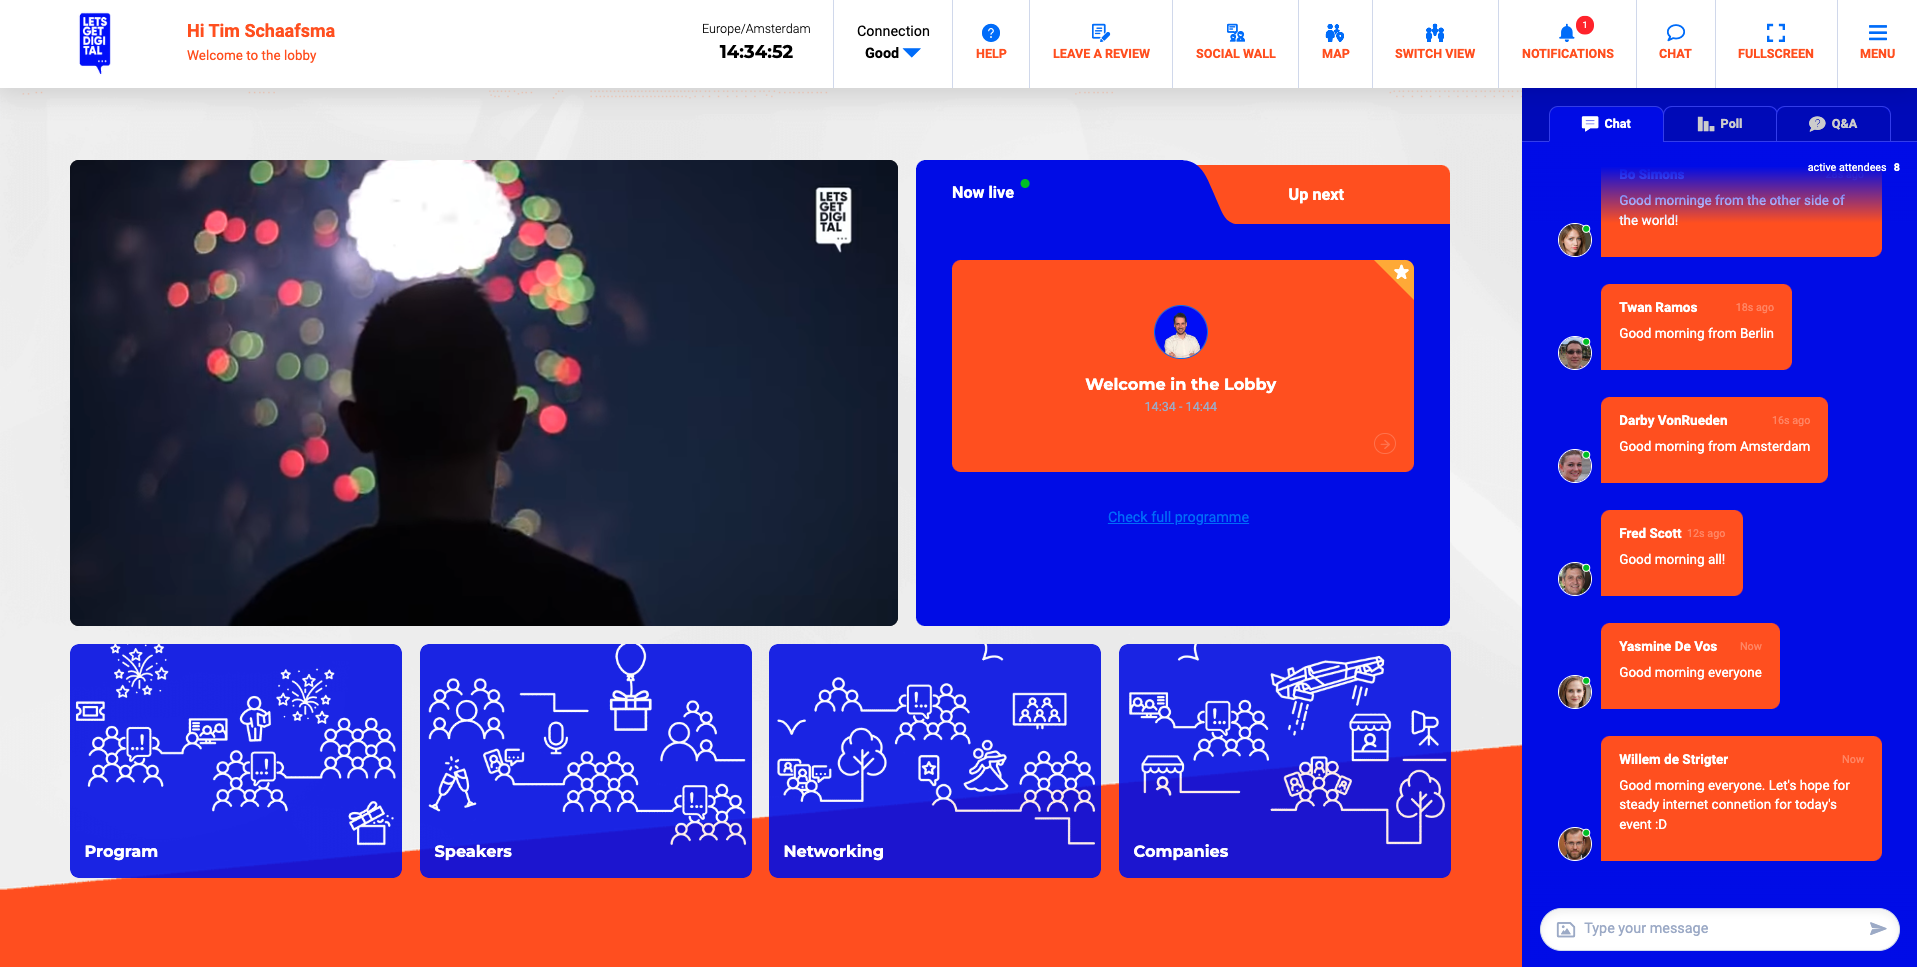Open the Networking tile
Viewport: 1917px width, 967px height.
coord(934,761)
